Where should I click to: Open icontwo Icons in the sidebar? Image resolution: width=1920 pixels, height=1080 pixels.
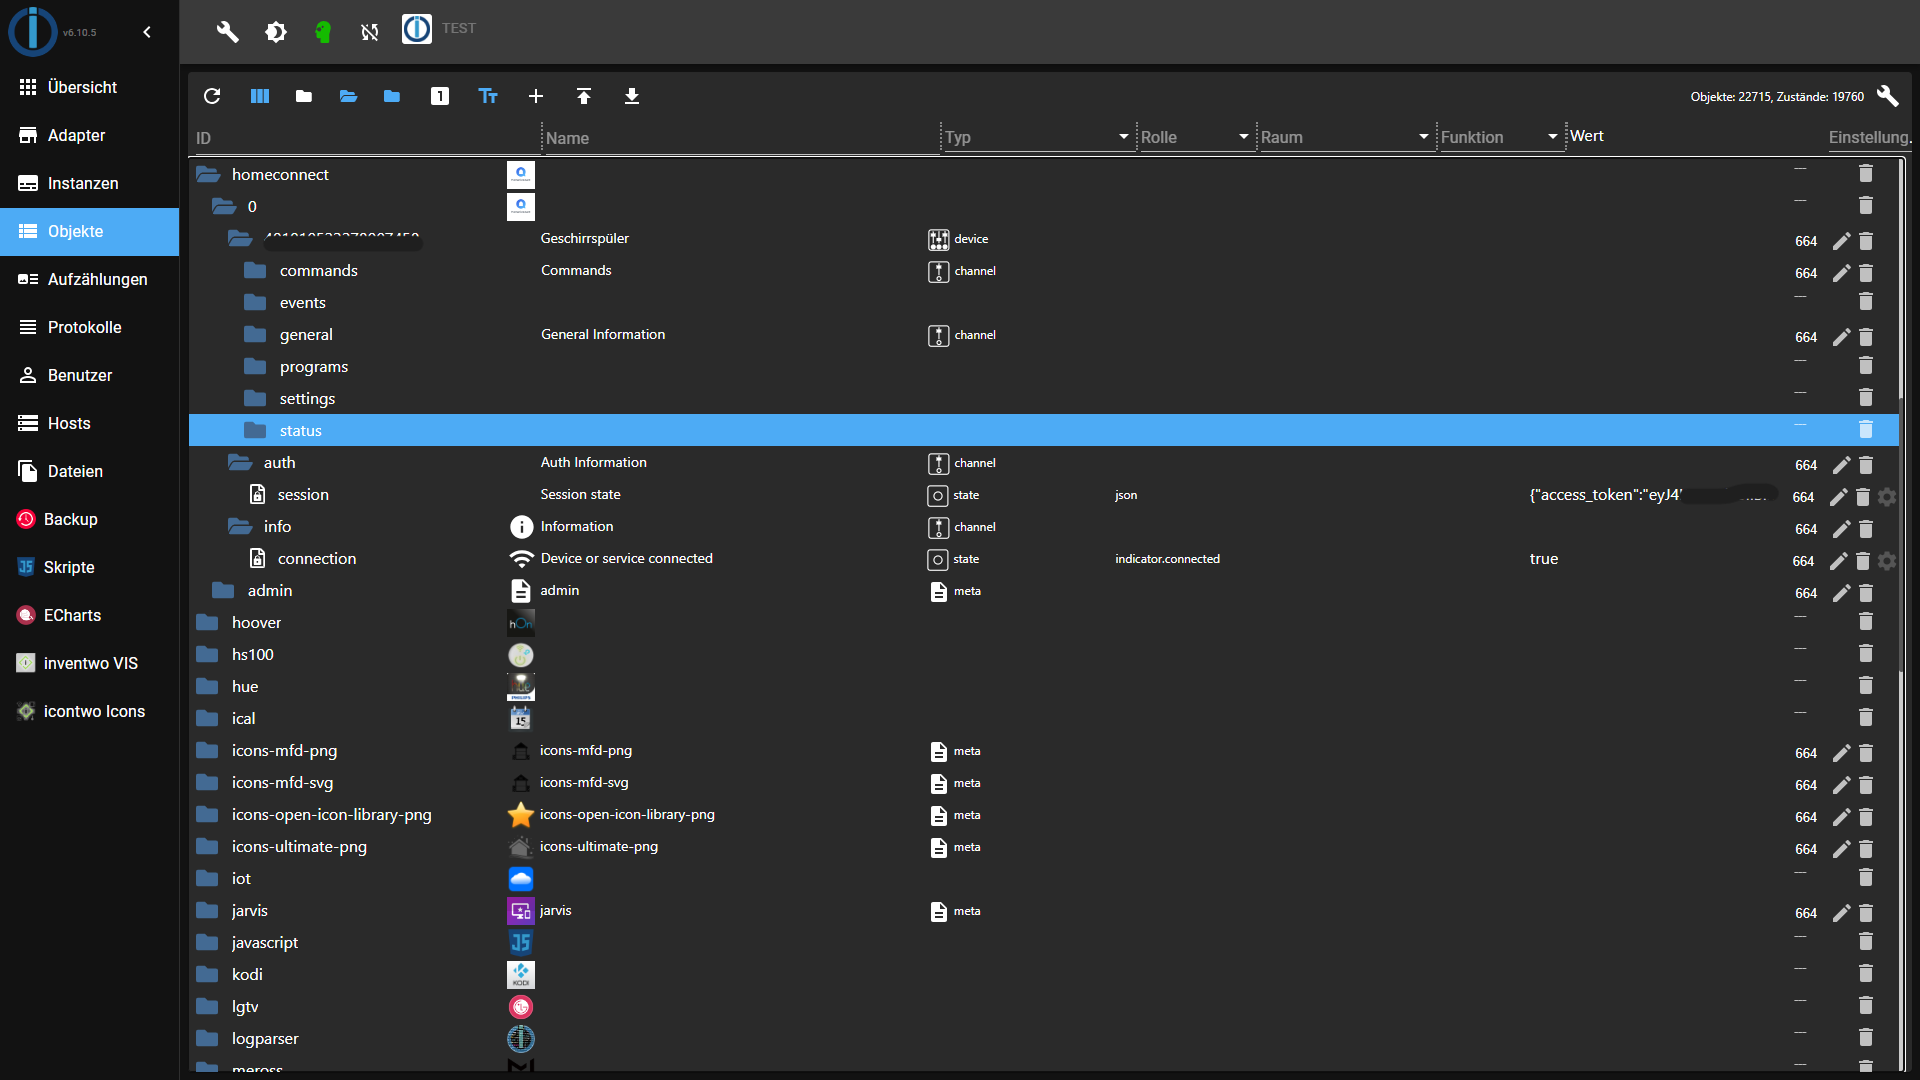90,711
